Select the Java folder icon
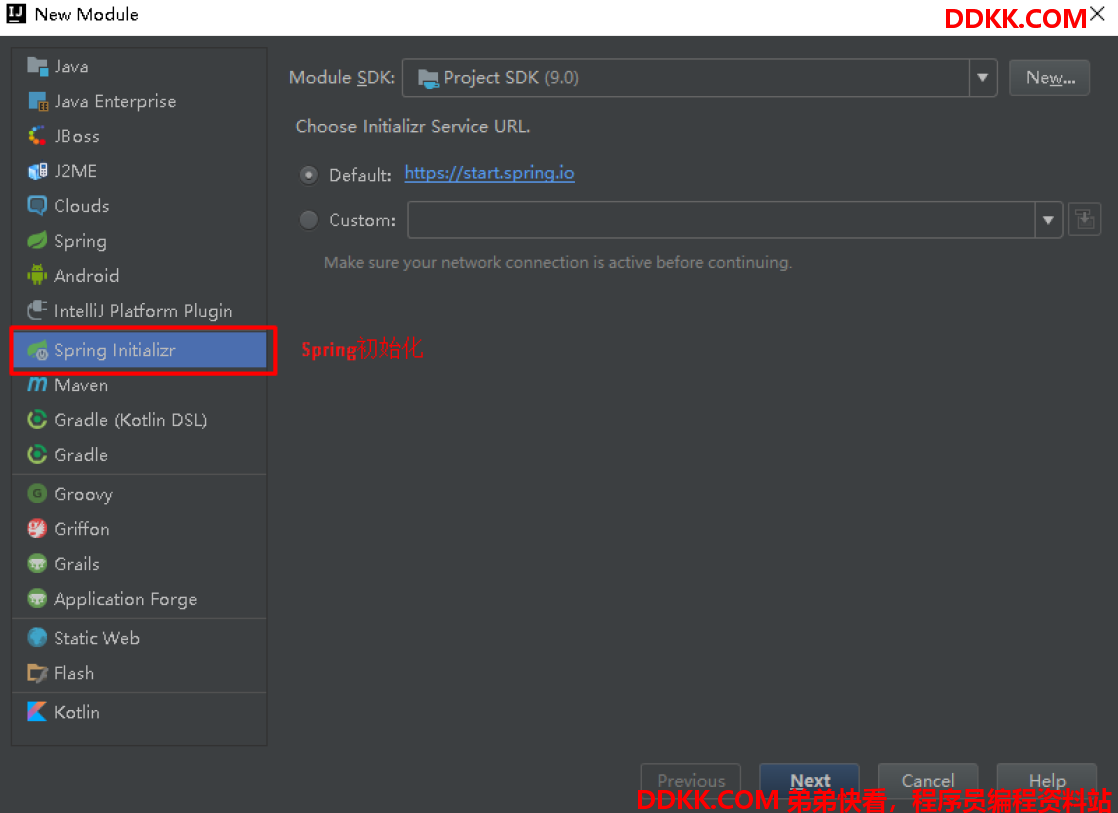This screenshot has width=1118, height=813. 37,66
